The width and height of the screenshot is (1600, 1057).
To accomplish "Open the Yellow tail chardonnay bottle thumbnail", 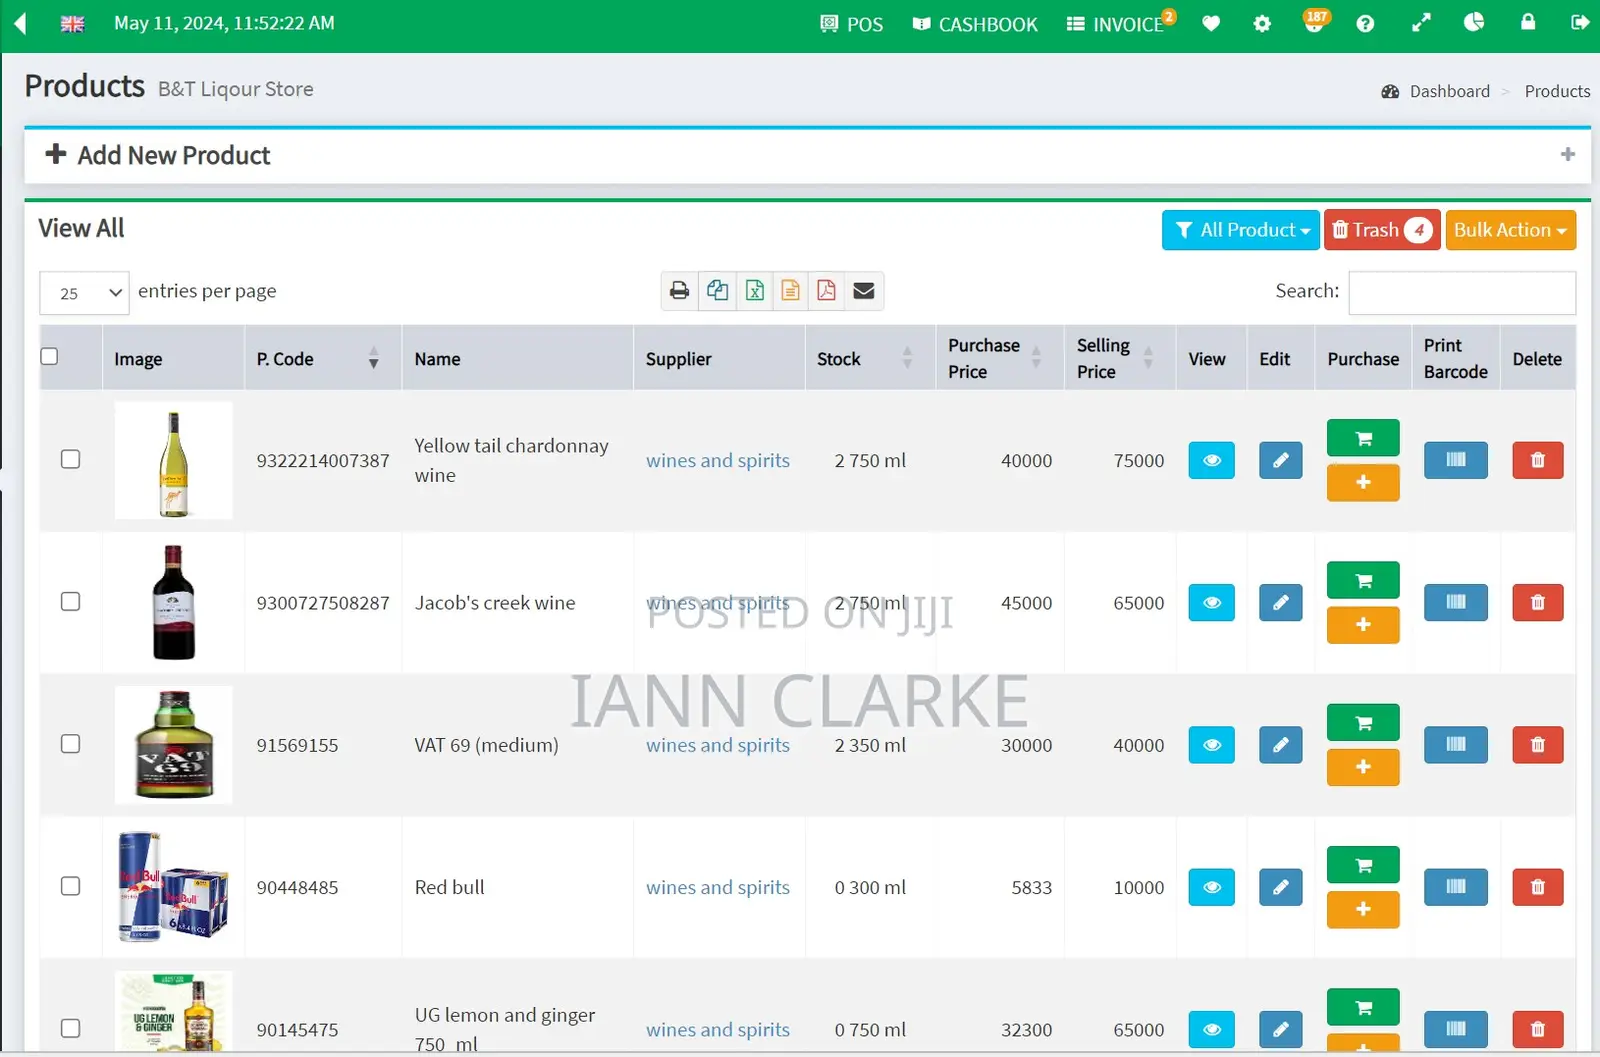I will (x=174, y=461).
